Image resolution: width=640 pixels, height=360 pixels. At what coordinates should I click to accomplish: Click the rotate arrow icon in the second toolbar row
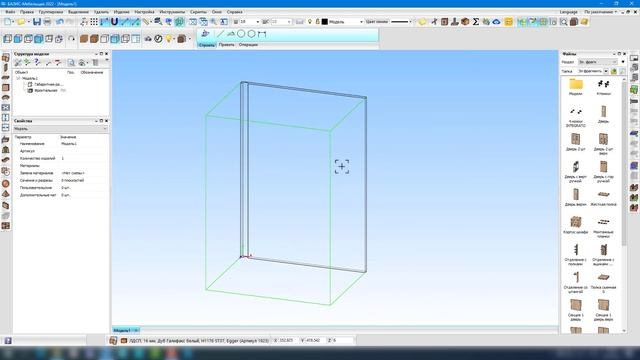(x=71, y=39)
